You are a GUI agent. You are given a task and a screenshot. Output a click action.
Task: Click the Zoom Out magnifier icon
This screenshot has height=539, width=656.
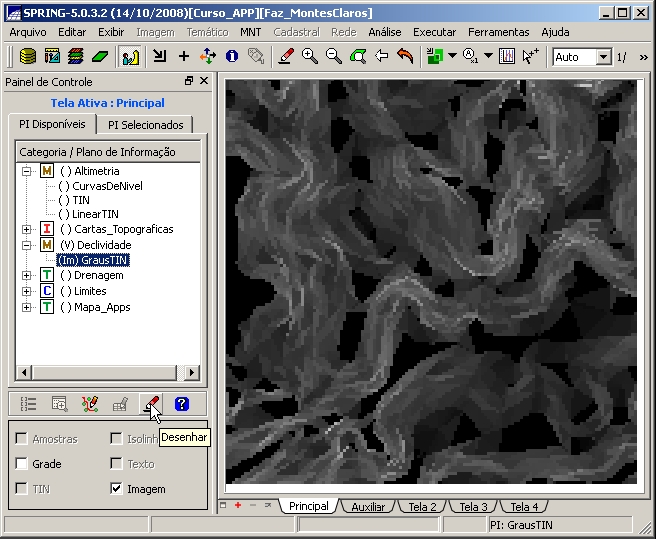pyautogui.click(x=334, y=57)
